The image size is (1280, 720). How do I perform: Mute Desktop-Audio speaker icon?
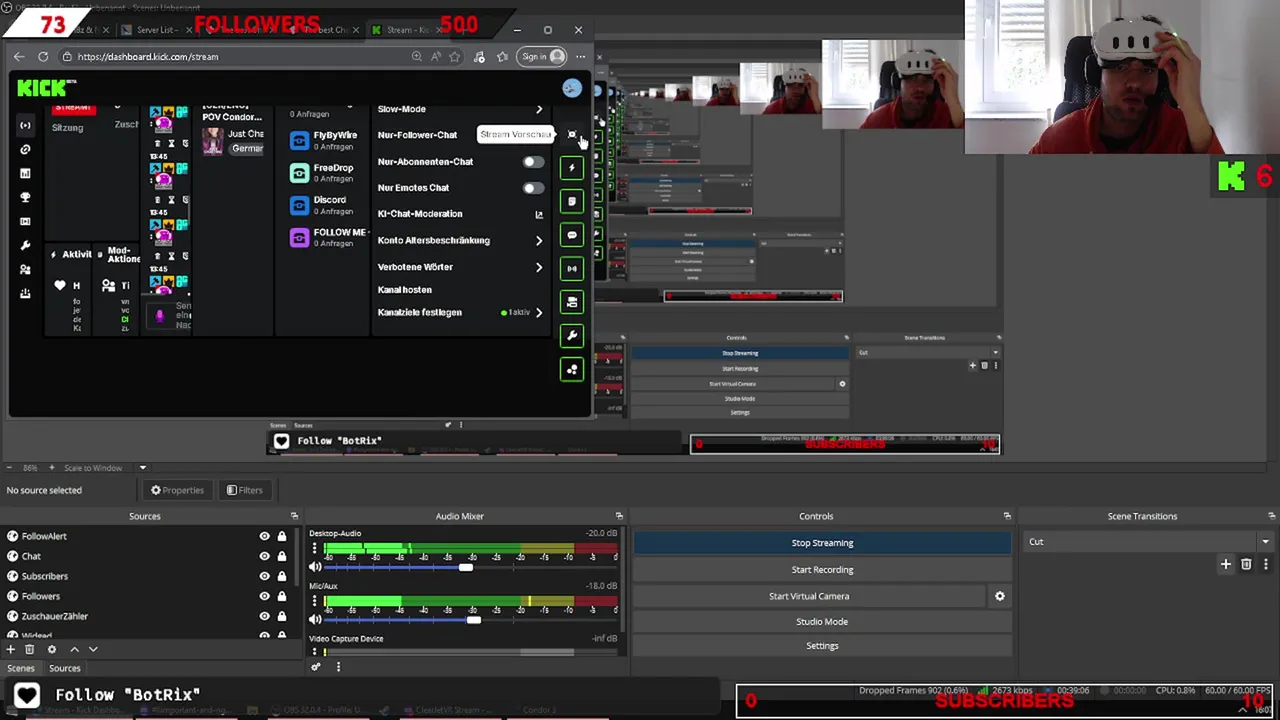(x=315, y=567)
